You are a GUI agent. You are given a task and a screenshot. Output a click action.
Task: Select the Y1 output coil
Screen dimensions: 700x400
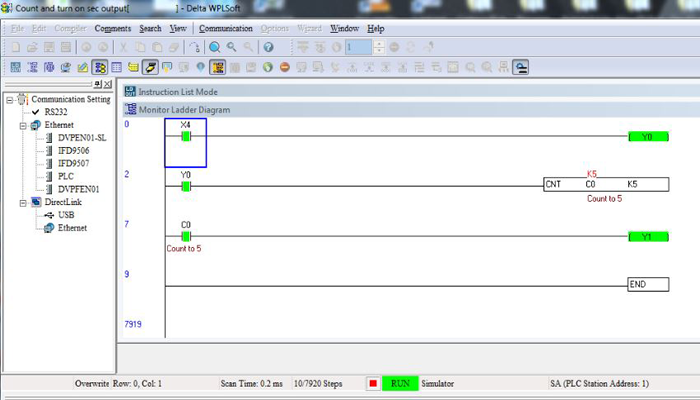point(648,237)
